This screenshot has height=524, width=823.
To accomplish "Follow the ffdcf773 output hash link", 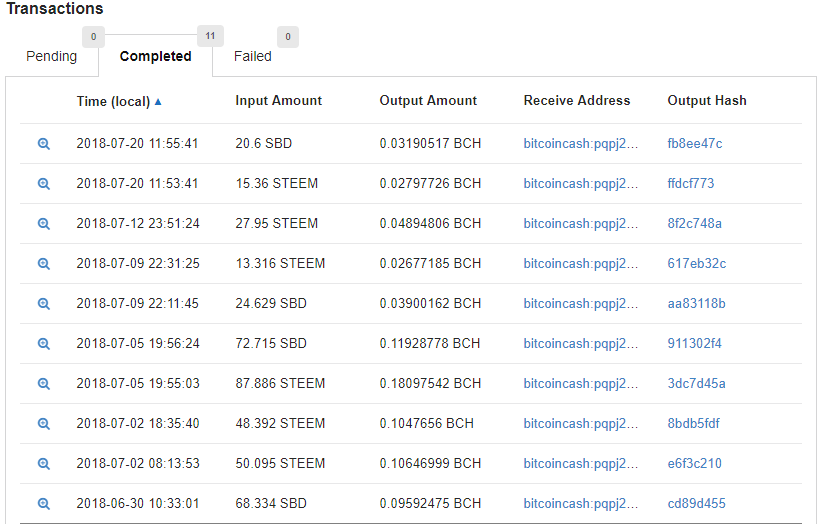I will pyautogui.click(x=691, y=183).
